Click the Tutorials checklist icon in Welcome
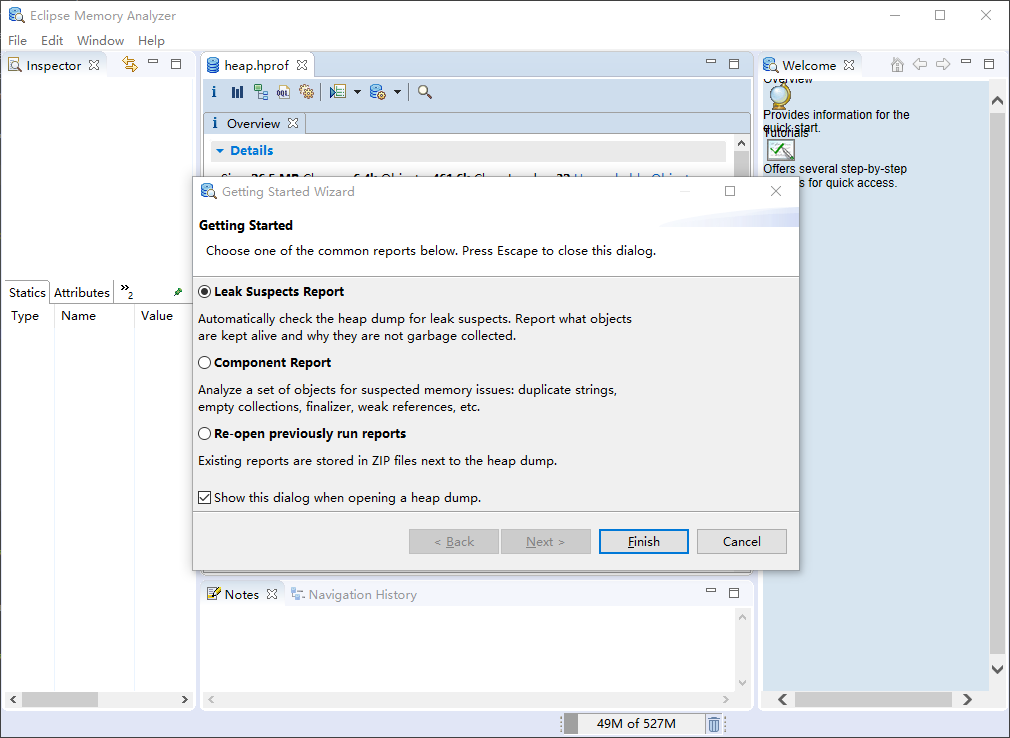 click(781, 150)
